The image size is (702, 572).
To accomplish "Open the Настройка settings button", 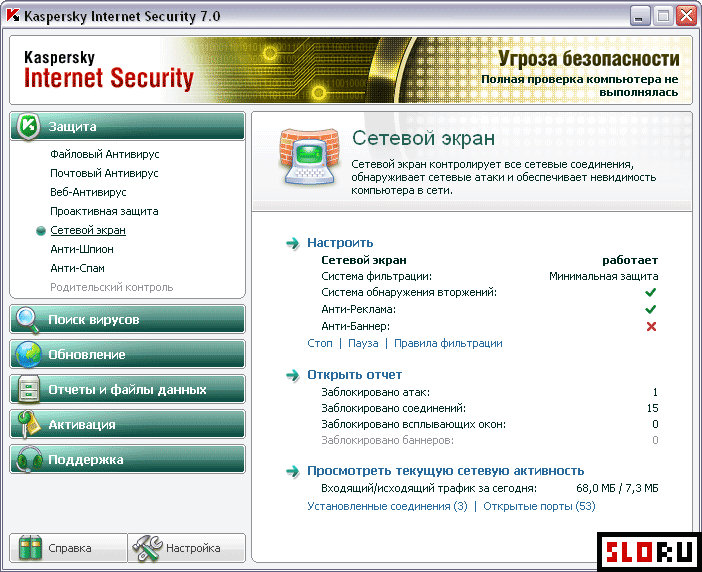I will [187, 548].
